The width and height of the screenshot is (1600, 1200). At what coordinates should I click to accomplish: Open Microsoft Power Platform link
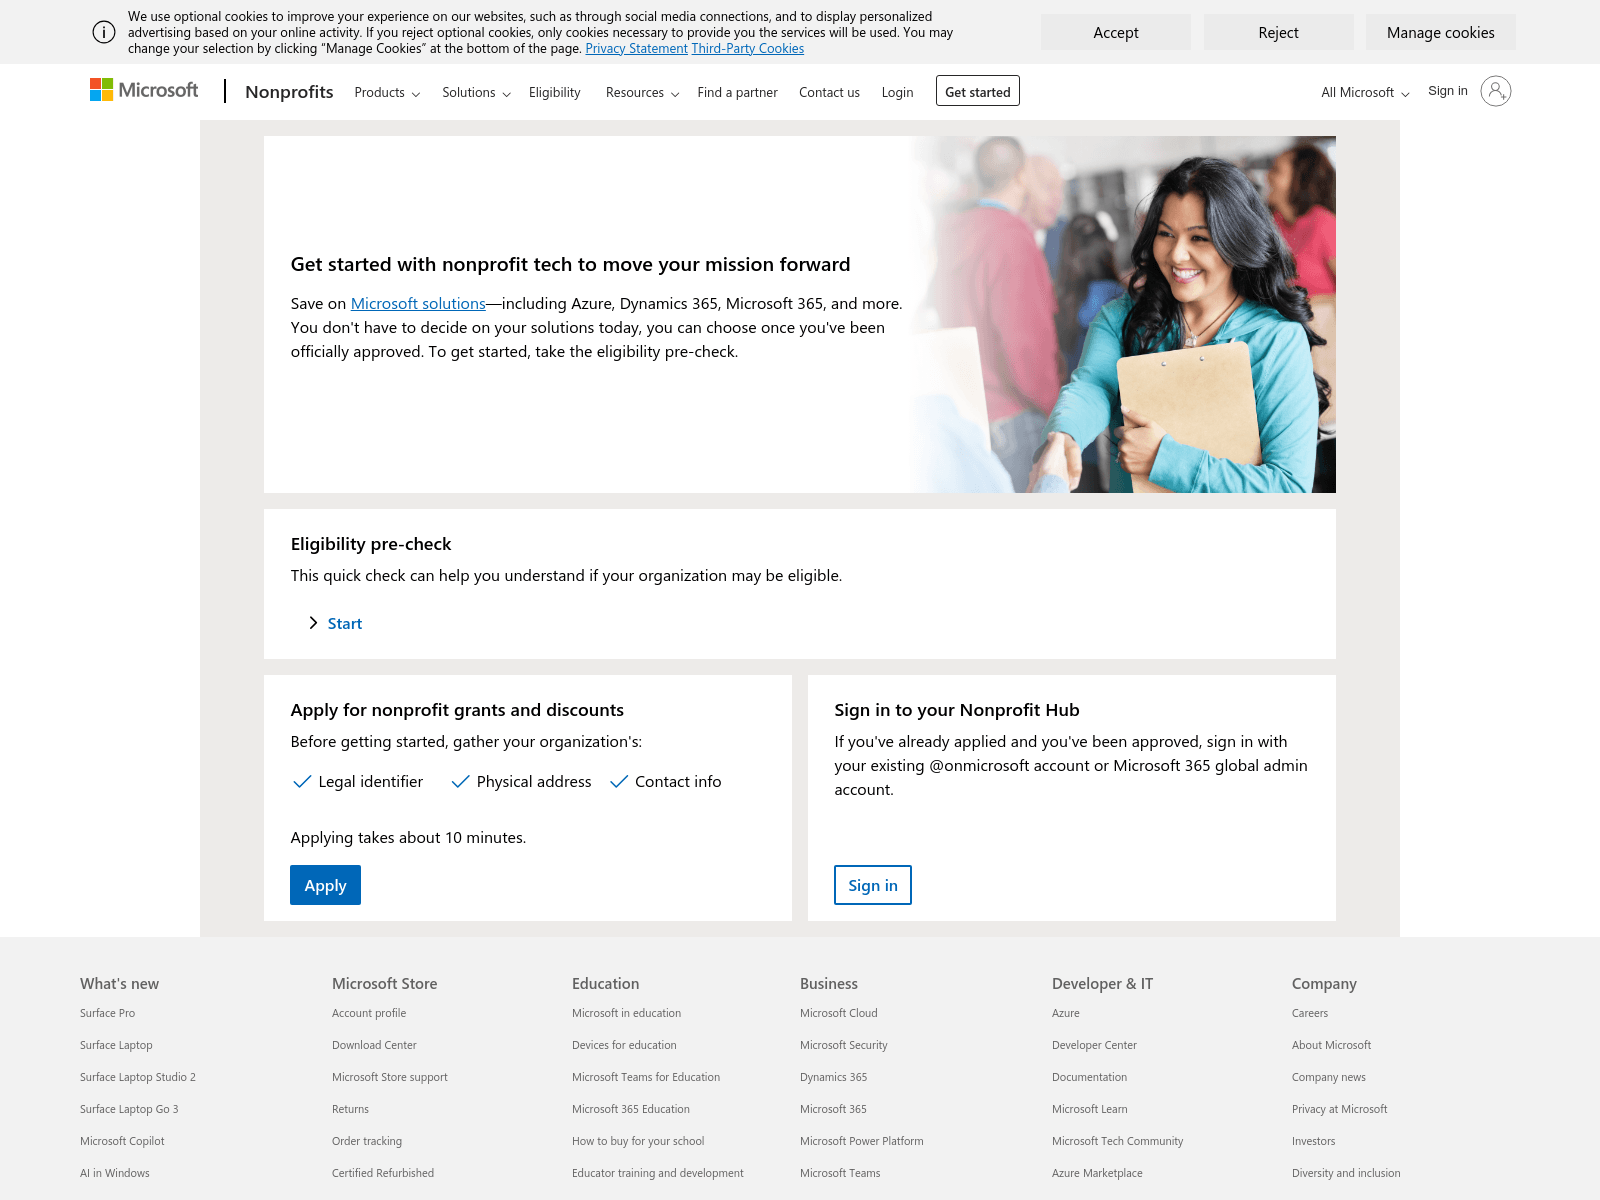(x=862, y=1141)
